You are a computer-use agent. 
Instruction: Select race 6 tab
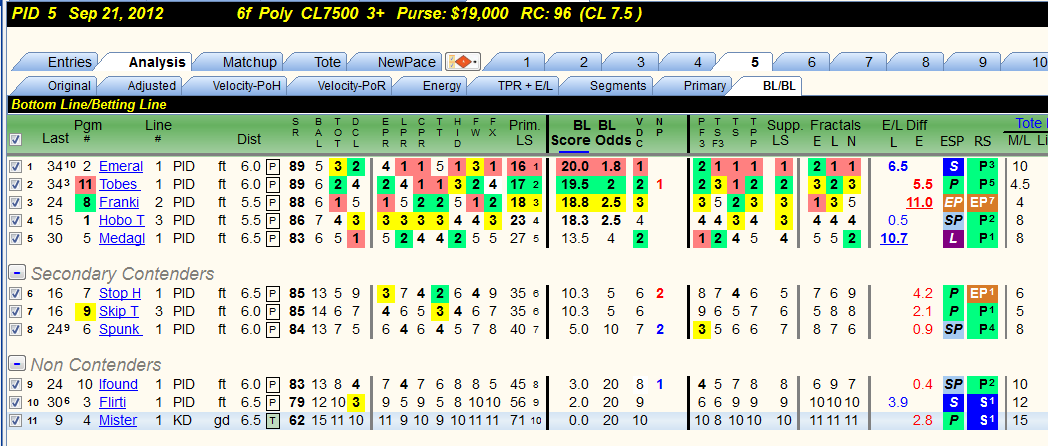(x=811, y=62)
